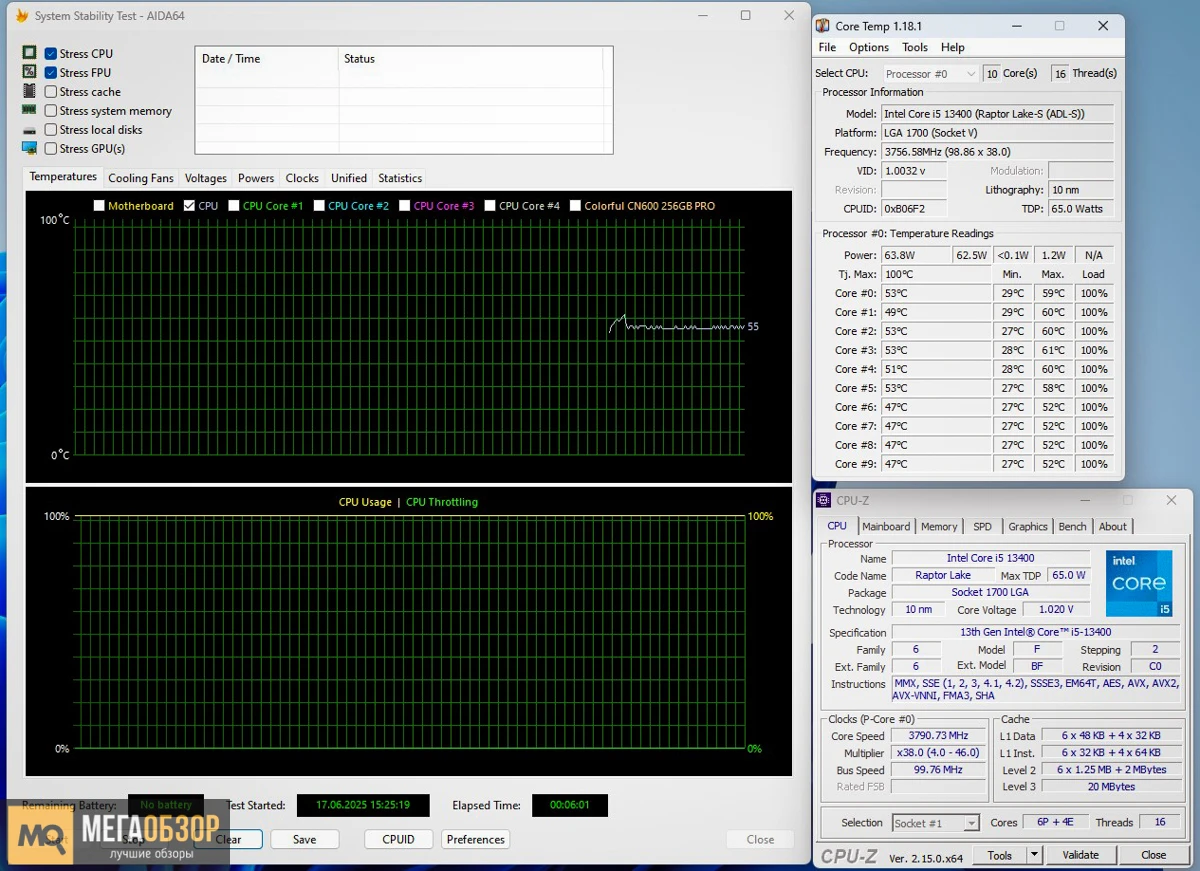The height and width of the screenshot is (871, 1200).
Task: Click the Test Started 17.06.2025 15:25:19 field
Action: [x=363, y=805]
